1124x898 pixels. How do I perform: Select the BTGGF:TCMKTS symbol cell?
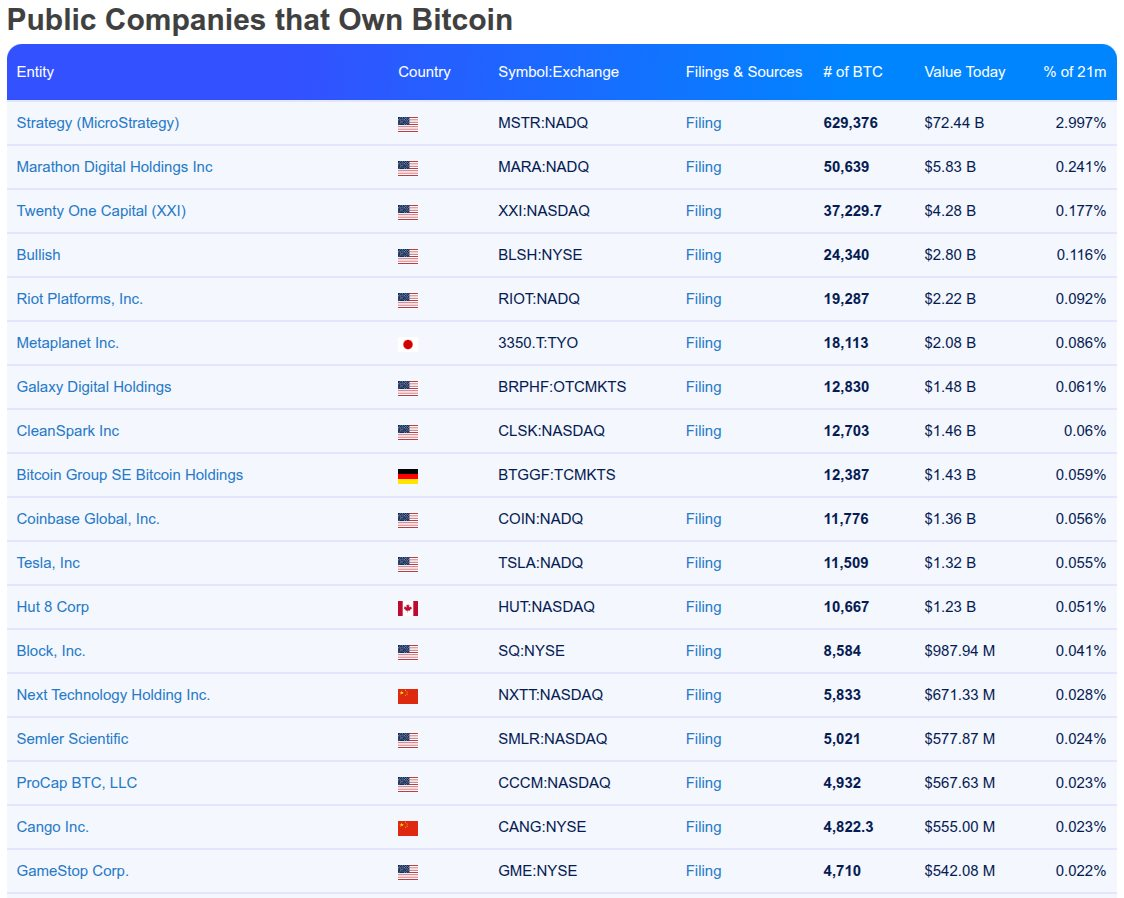point(557,474)
